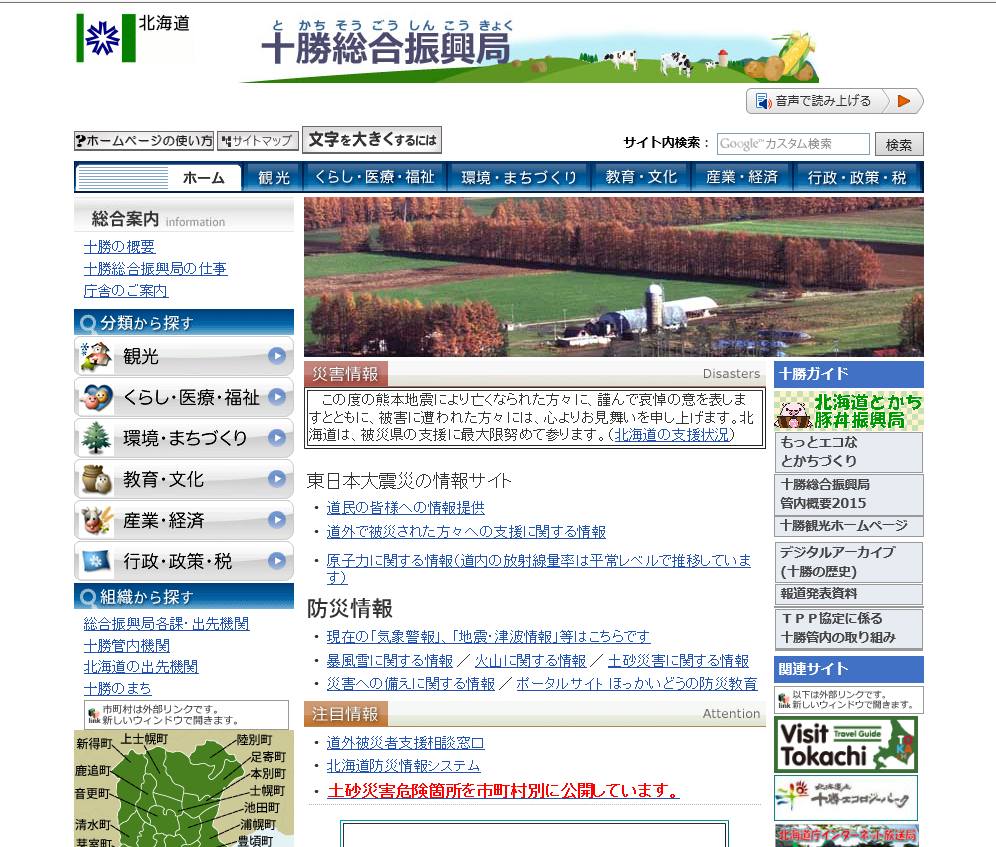Open 十勝のまち link
This screenshot has height=847, width=996.
click(118, 689)
